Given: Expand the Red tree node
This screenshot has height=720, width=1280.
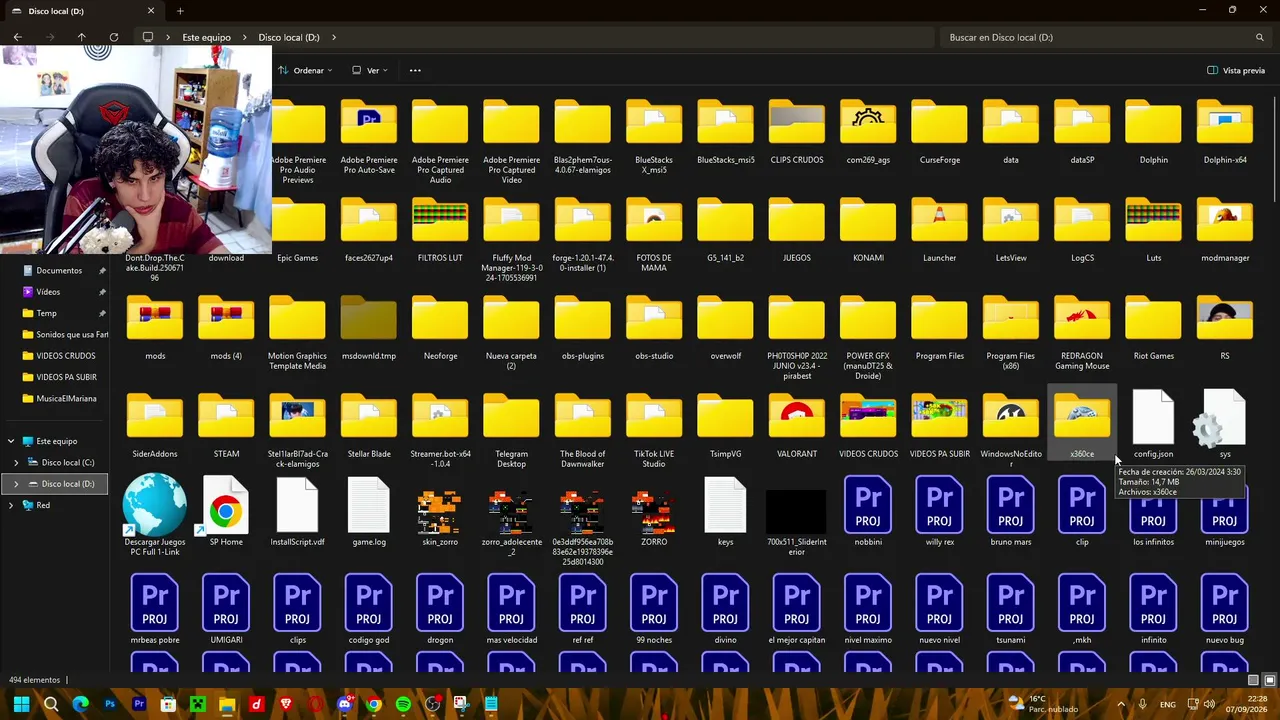Looking at the screenshot, I should 11,505.
